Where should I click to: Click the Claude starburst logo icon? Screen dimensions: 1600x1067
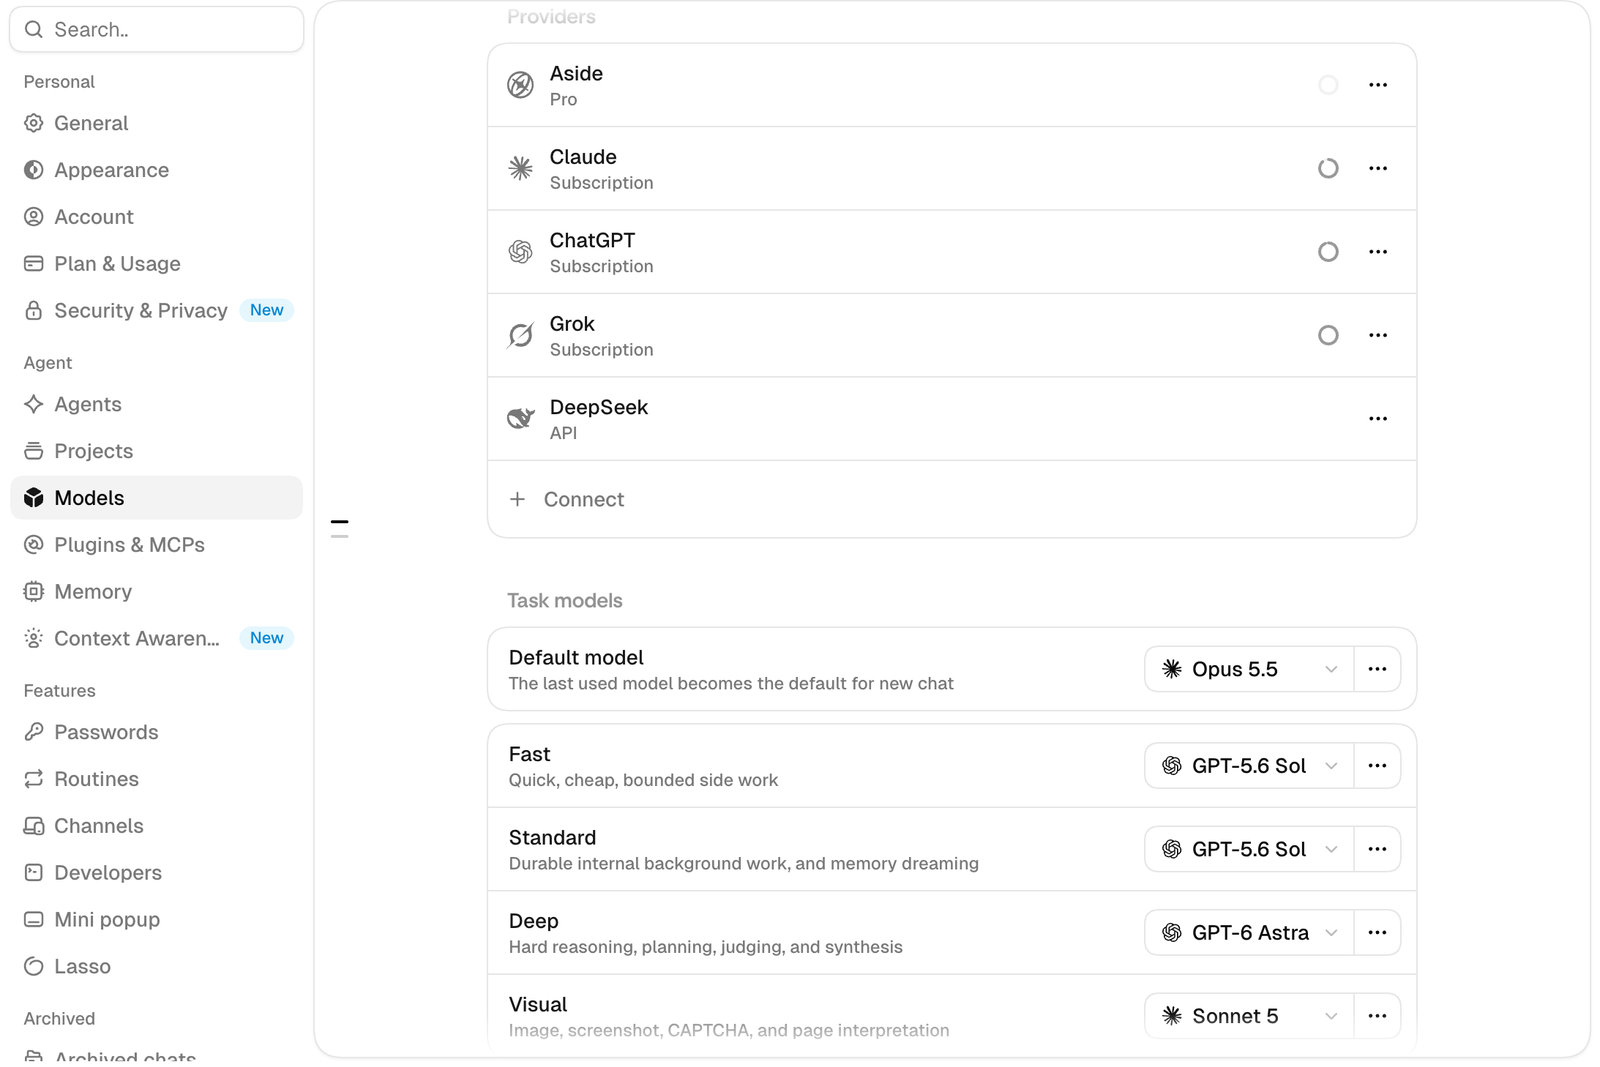click(x=520, y=168)
